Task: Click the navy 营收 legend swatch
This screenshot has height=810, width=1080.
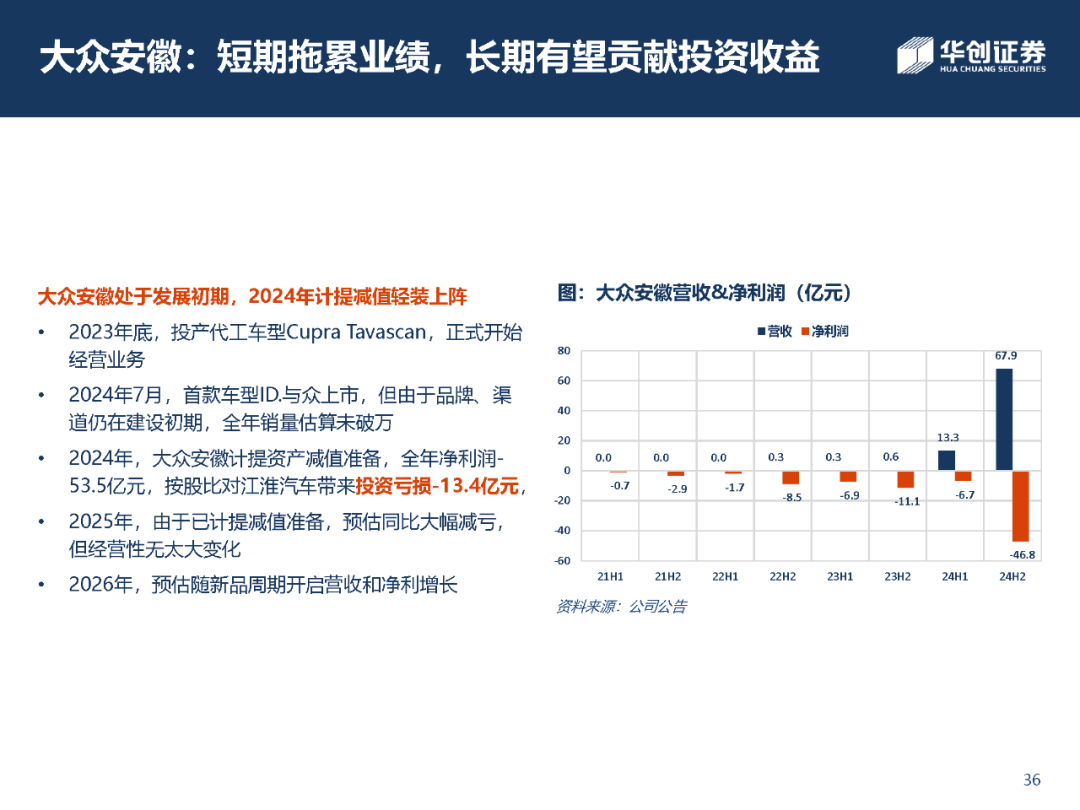Action: pyautogui.click(x=761, y=331)
